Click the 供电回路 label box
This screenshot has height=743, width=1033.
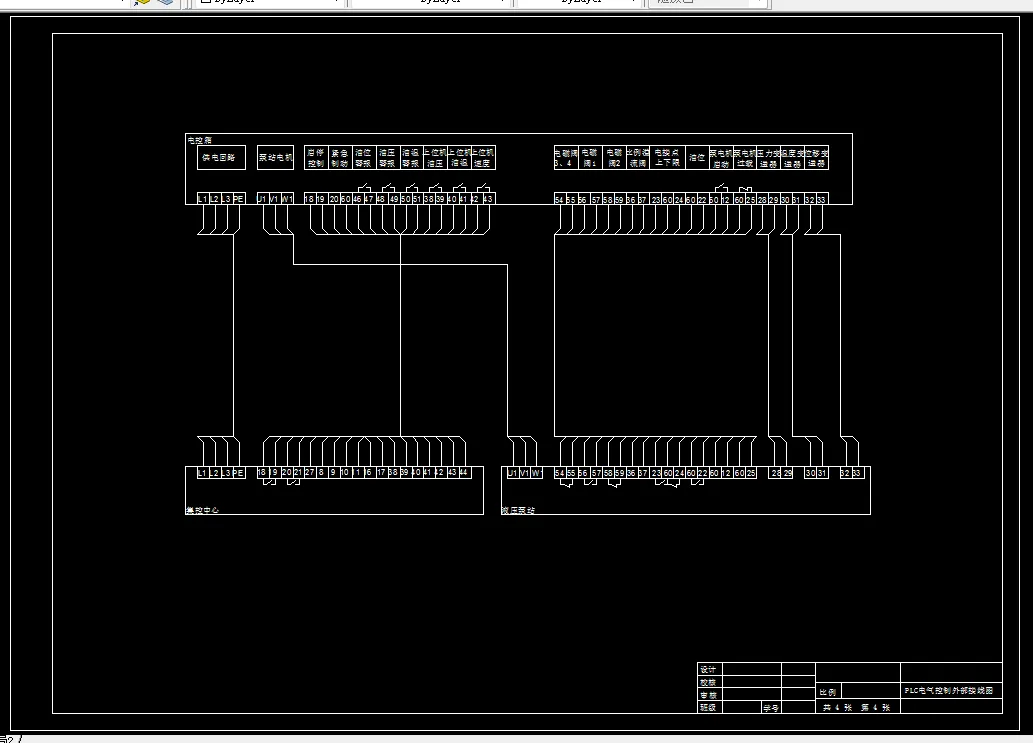pos(221,157)
